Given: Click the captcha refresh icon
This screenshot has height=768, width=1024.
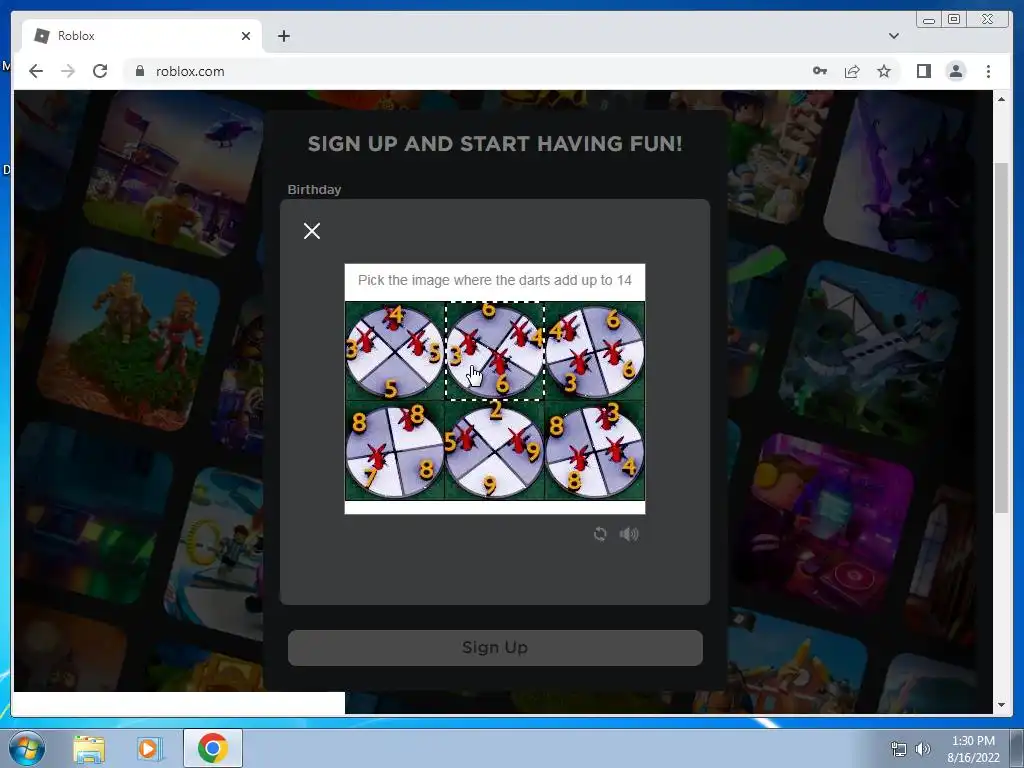Looking at the screenshot, I should (600, 534).
